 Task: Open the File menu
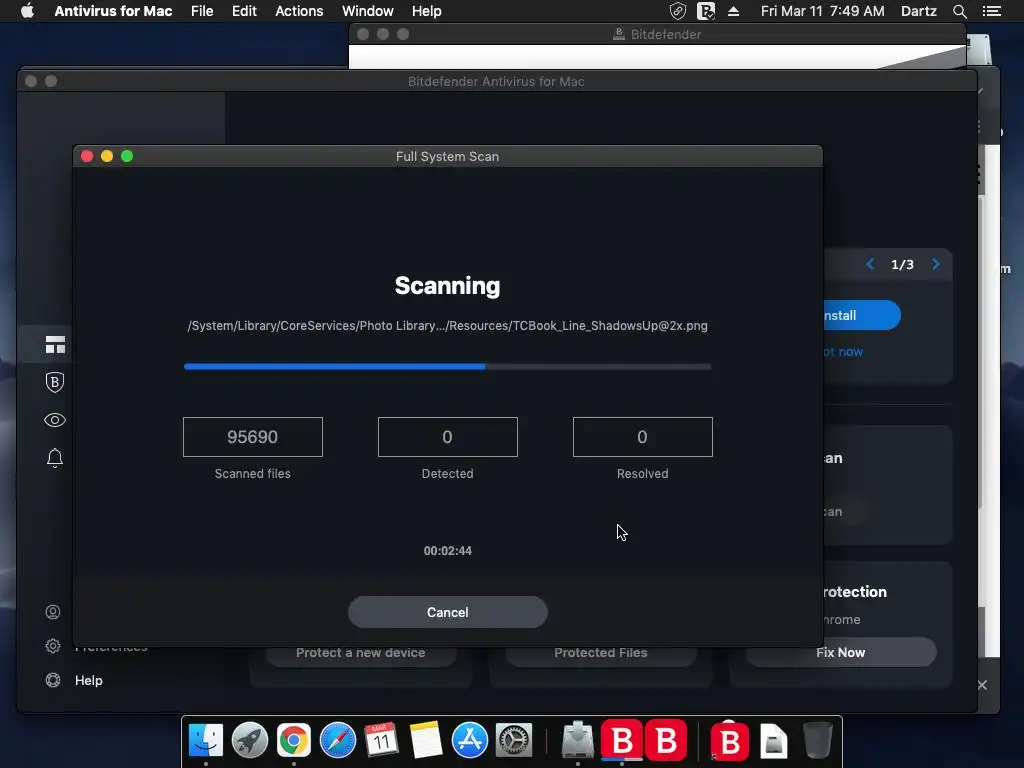(x=202, y=11)
